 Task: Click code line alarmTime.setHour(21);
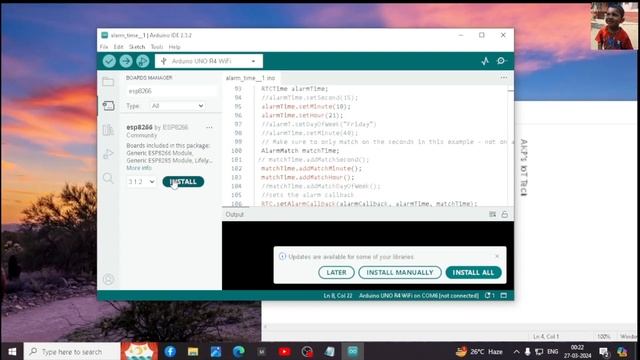(x=302, y=116)
